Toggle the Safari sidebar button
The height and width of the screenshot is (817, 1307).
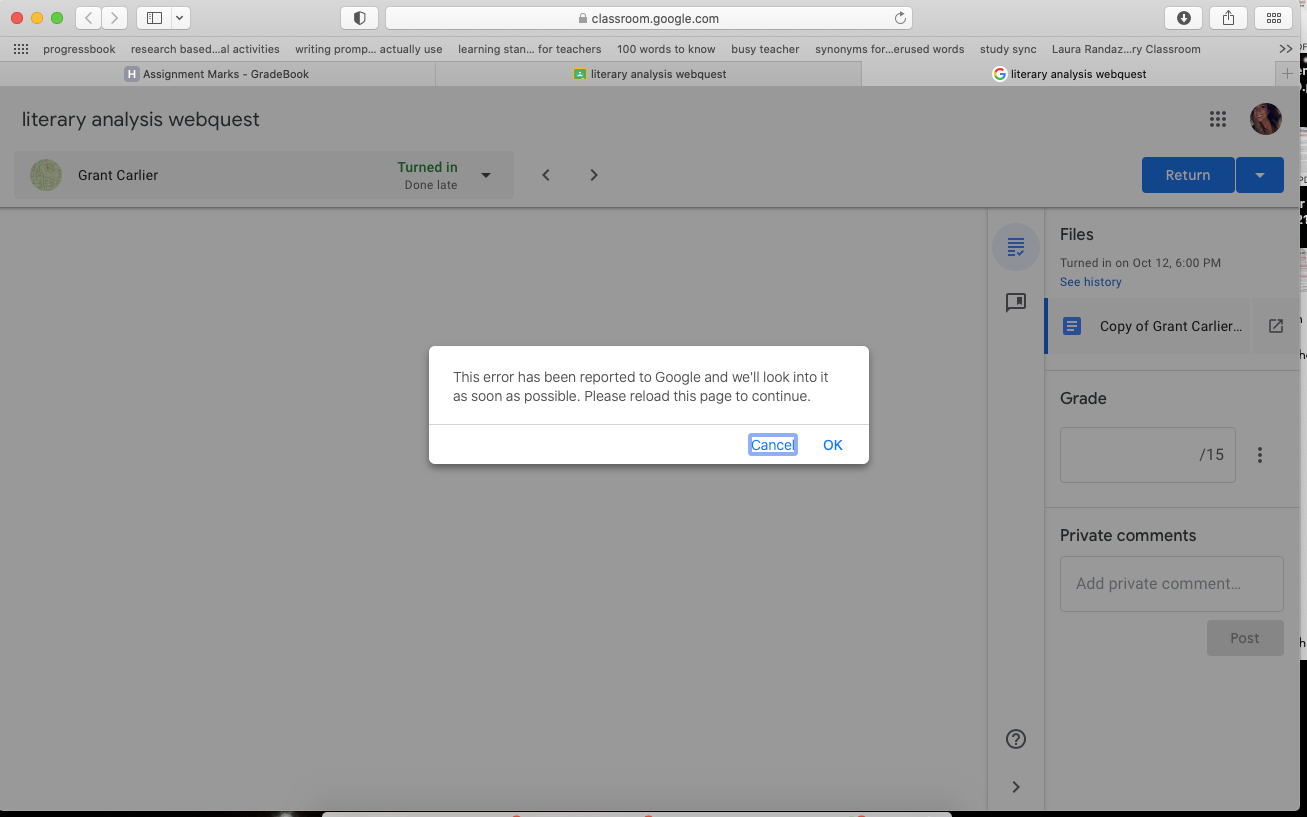[x=154, y=18]
